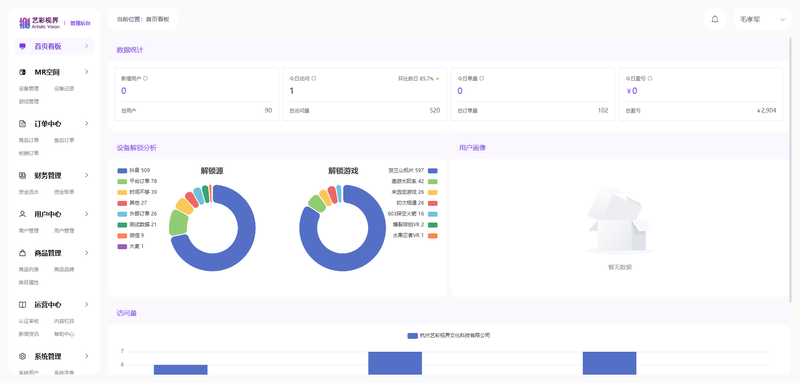Go to 商品列表 page

(29, 269)
